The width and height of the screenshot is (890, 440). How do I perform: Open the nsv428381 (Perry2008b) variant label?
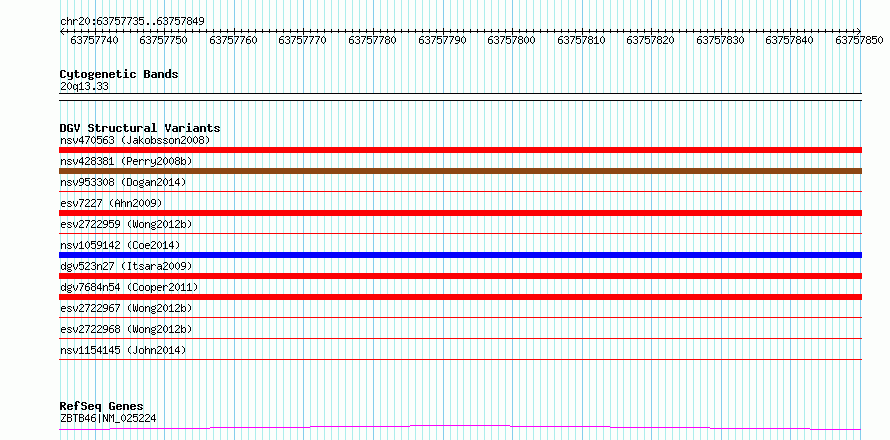(x=126, y=161)
